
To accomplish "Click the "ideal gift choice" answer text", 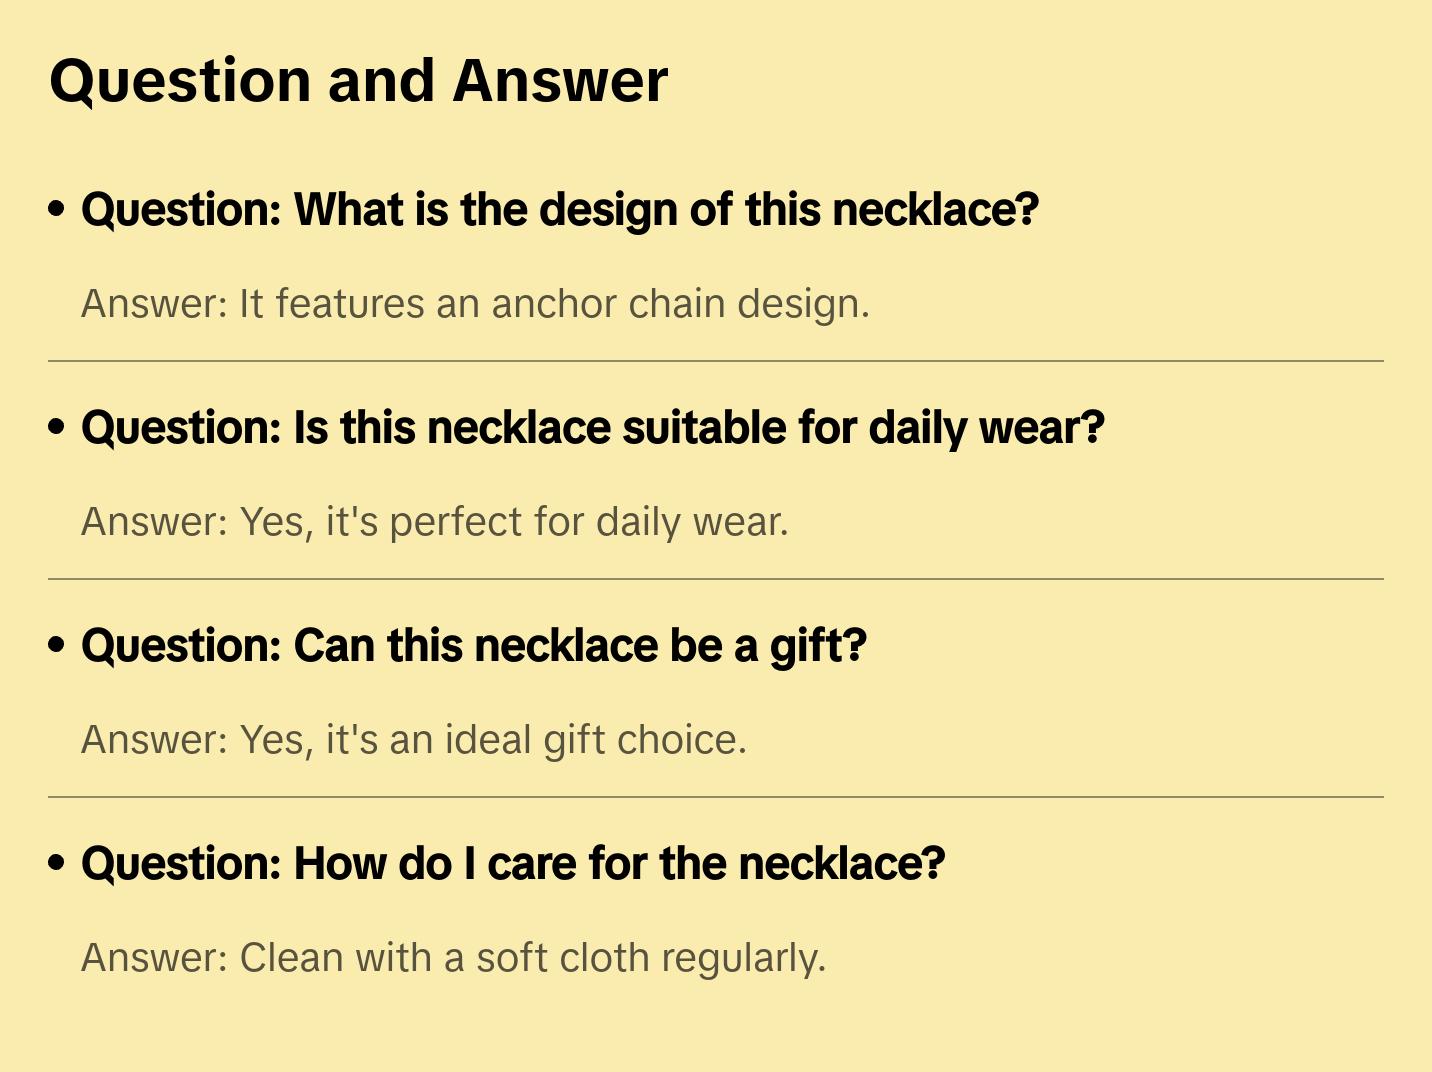I will click(x=595, y=740).
